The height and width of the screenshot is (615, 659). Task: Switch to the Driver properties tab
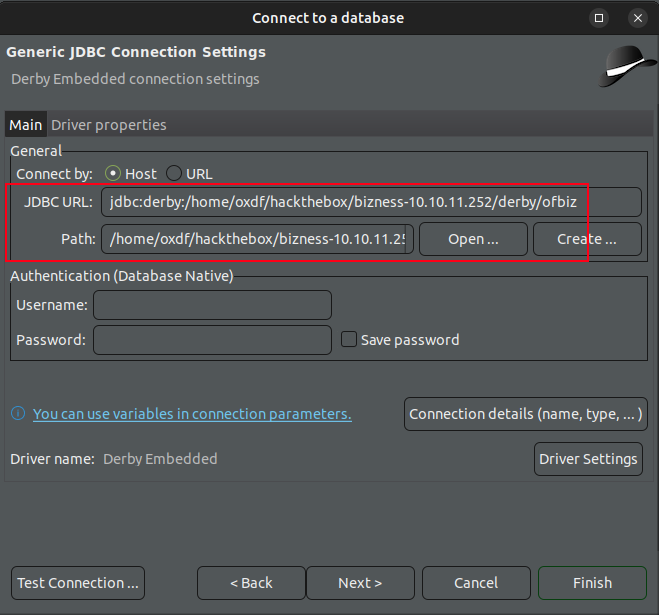(x=109, y=125)
